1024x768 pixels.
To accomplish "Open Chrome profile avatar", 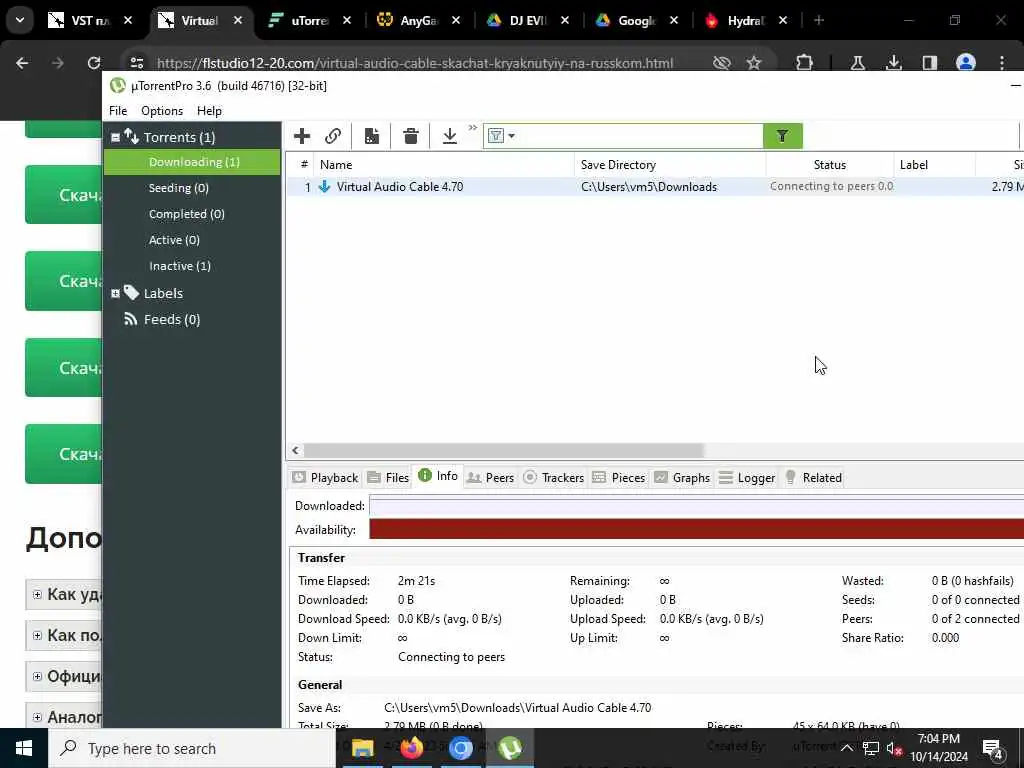I will click(965, 63).
